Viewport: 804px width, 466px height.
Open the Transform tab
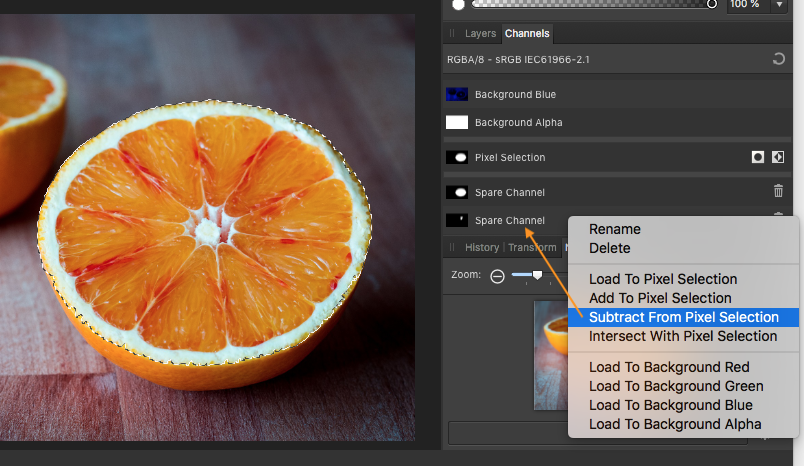[x=532, y=248]
